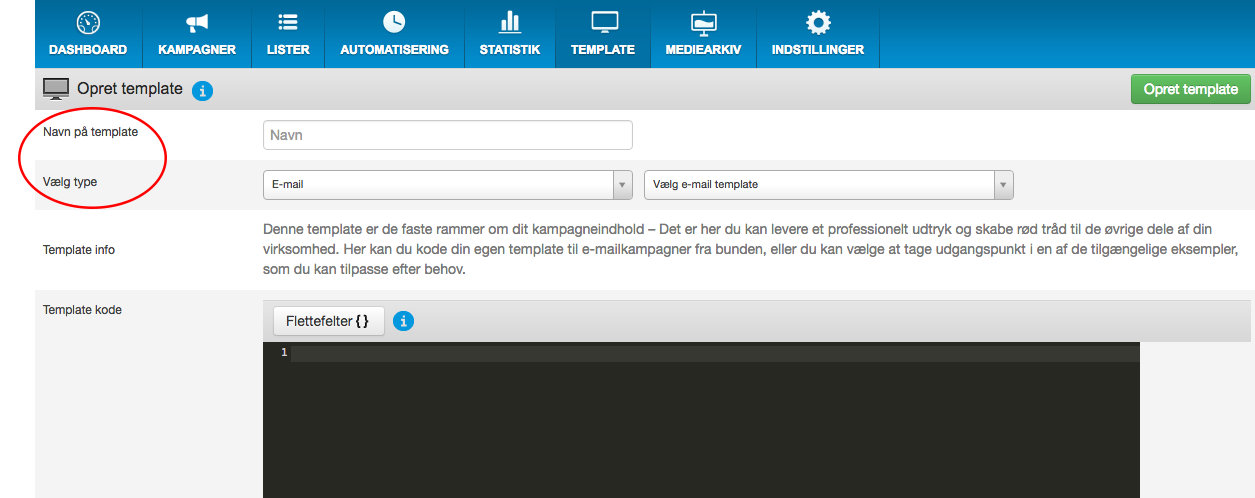Click the Template info label
This screenshot has height=498, width=1255.
(x=78, y=250)
